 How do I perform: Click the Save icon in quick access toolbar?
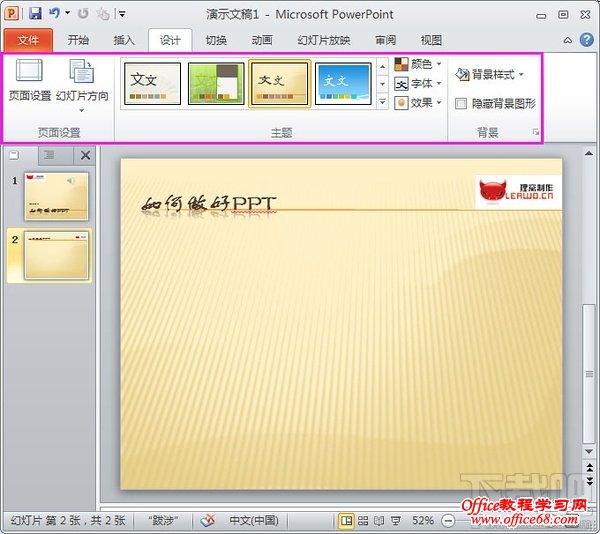tap(35, 14)
